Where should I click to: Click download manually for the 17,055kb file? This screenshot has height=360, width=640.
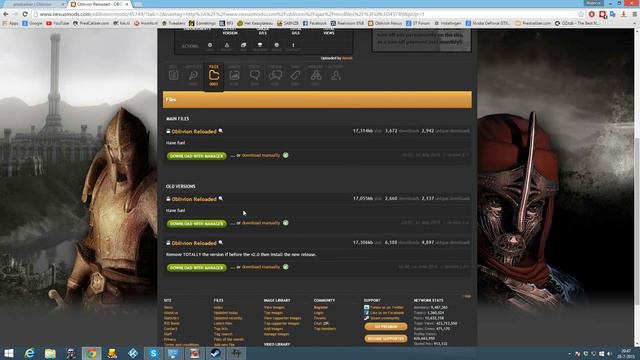[x=261, y=223]
